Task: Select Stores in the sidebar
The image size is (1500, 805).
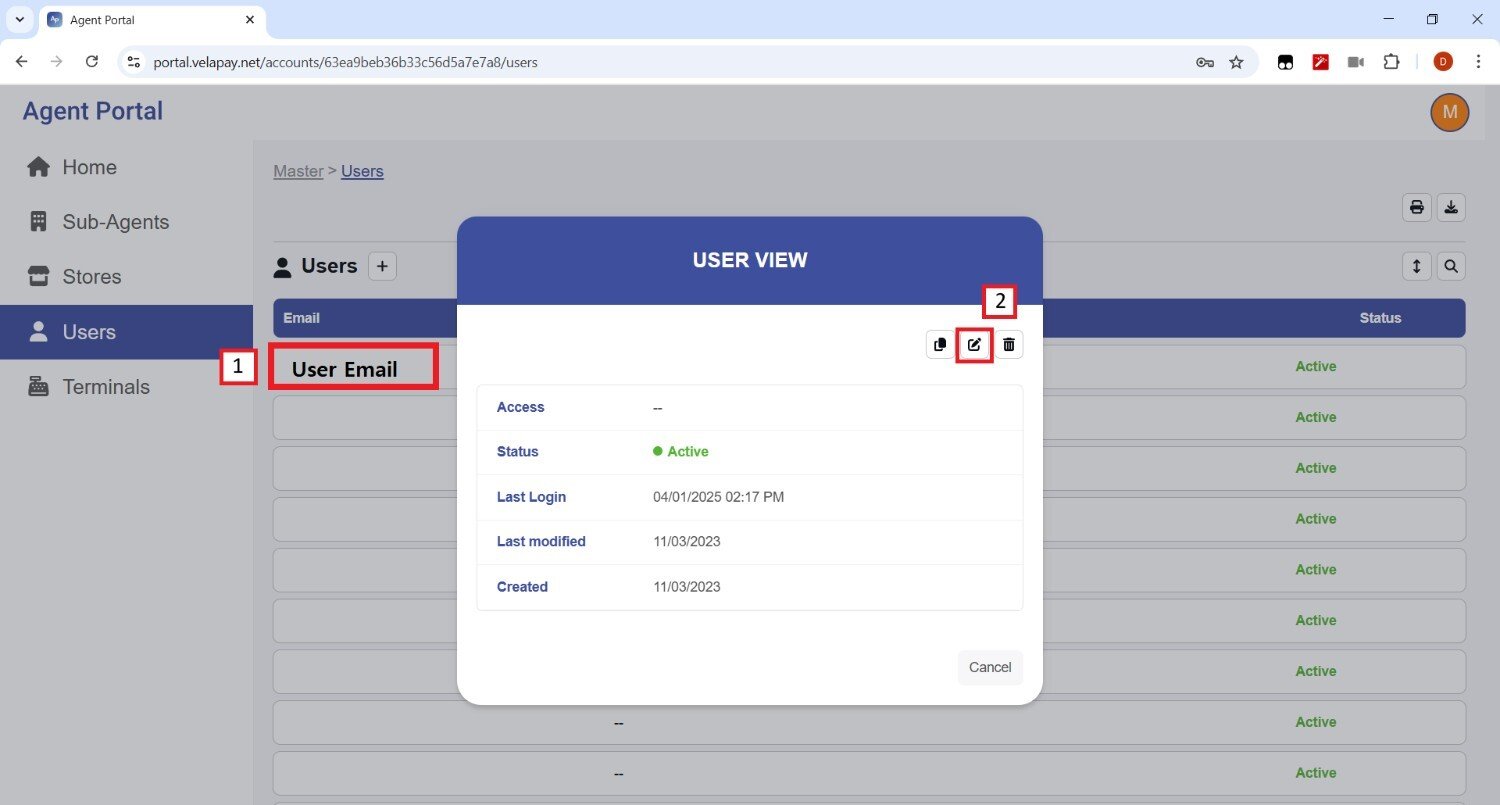Action: coord(91,277)
